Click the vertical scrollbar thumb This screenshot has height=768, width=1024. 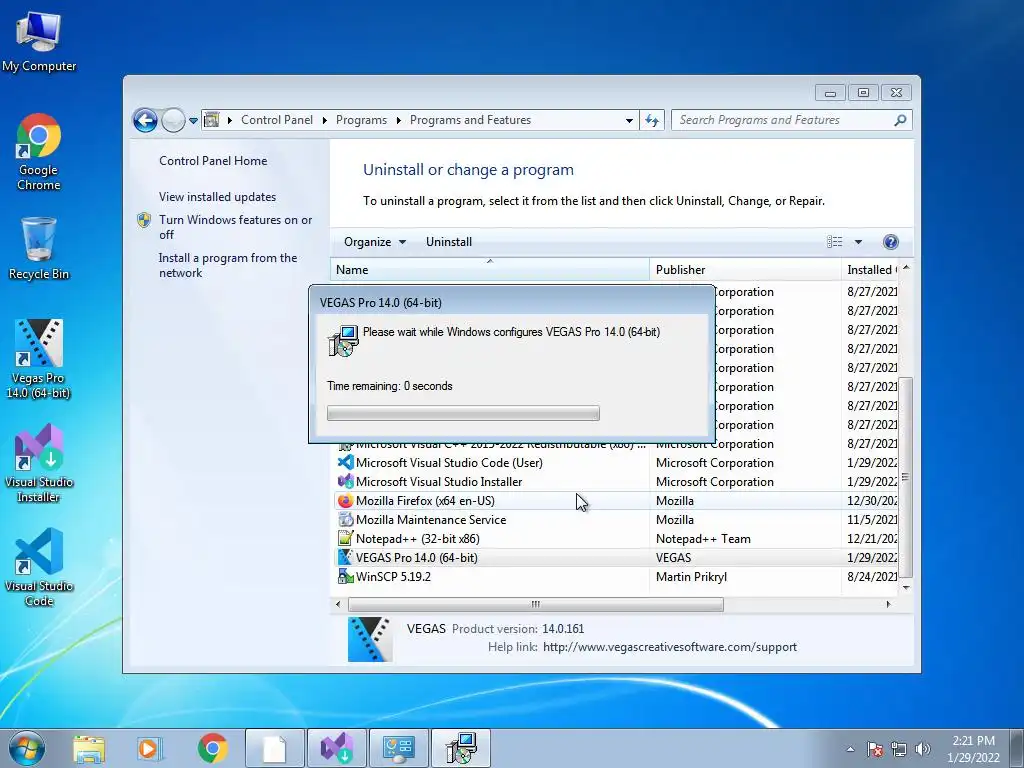click(905, 477)
